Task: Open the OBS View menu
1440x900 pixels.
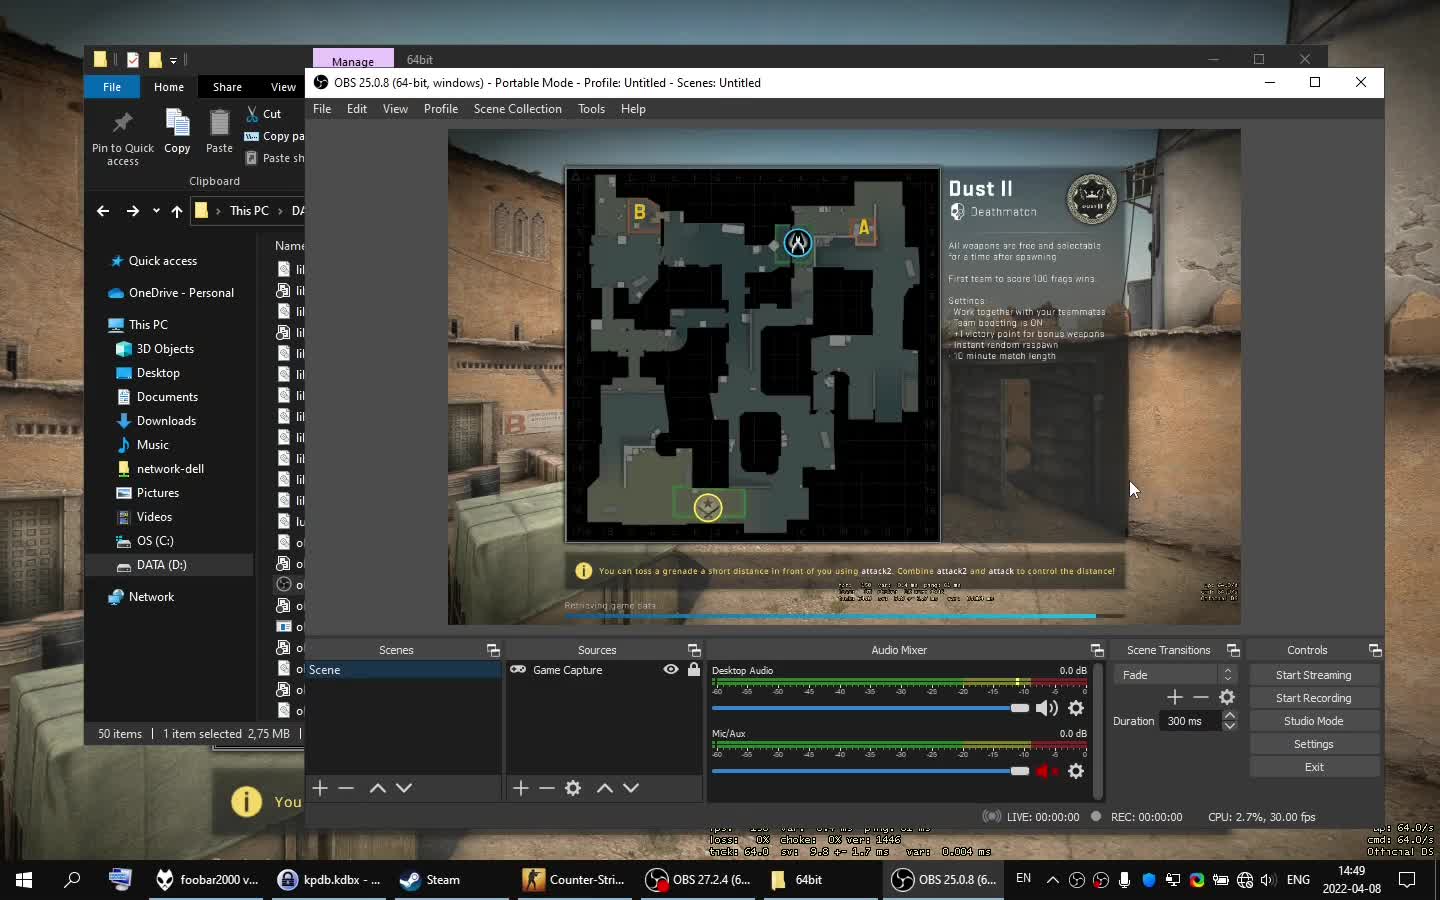Action: pos(395,109)
